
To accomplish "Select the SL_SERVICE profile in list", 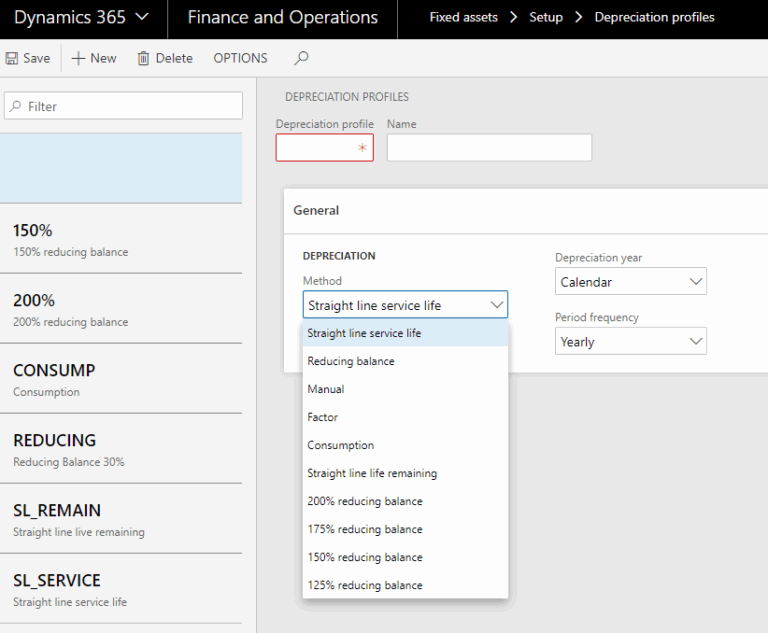I will 121,589.
